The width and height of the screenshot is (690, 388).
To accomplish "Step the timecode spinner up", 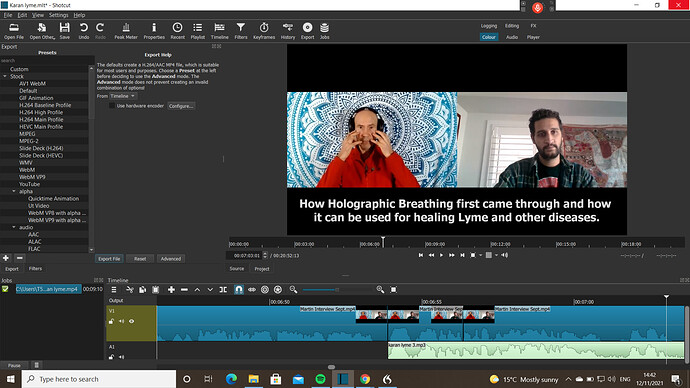I will pyautogui.click(x=265, y=253).
